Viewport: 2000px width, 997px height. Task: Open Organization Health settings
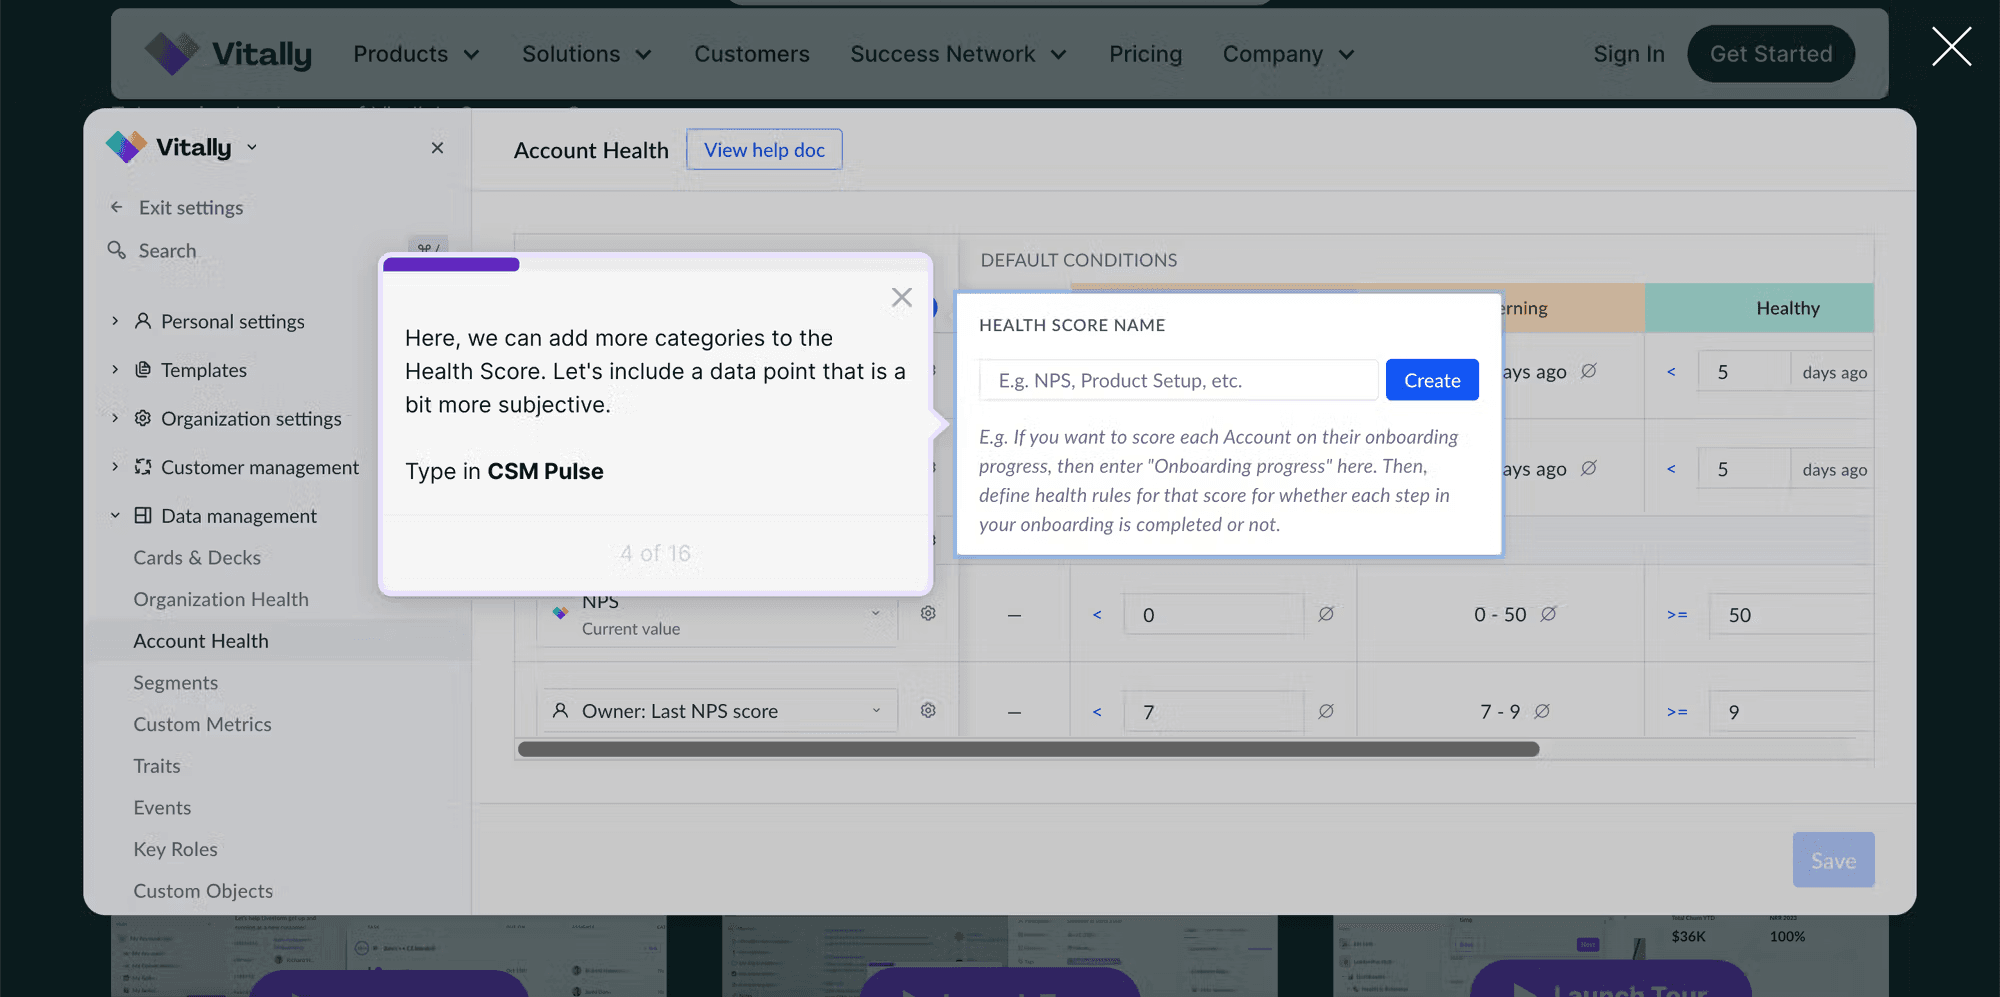(221, 599)
